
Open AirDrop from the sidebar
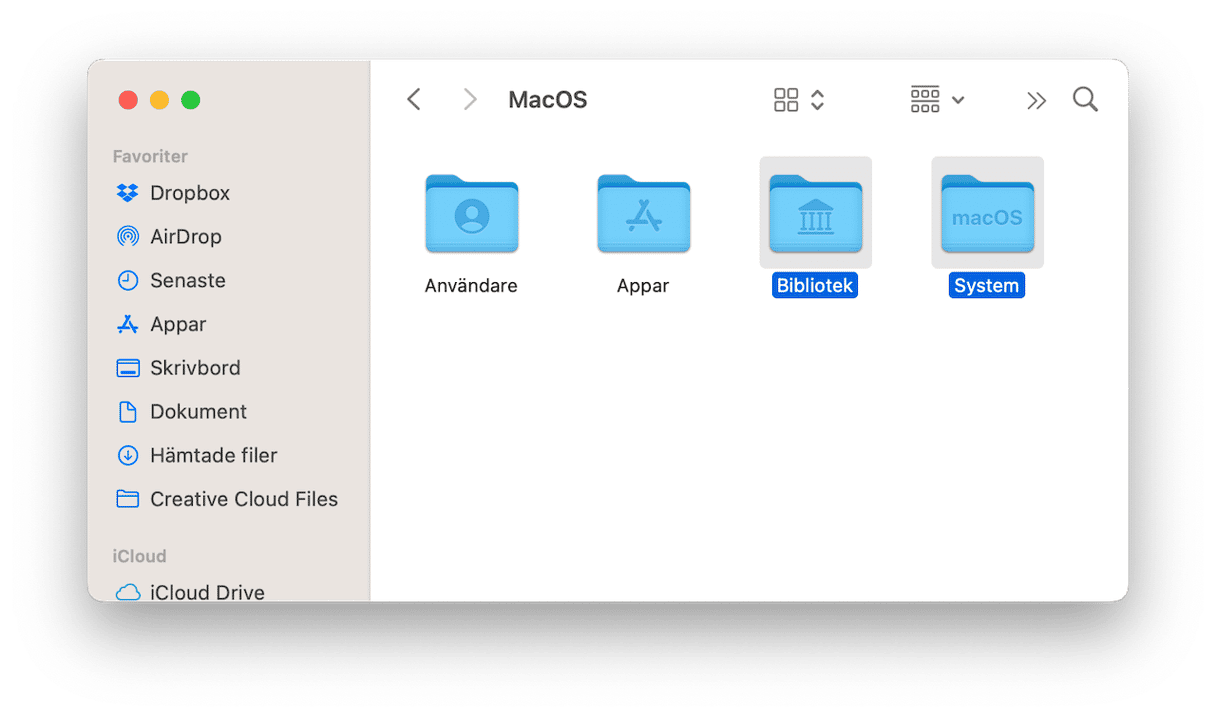coord(185,237)
